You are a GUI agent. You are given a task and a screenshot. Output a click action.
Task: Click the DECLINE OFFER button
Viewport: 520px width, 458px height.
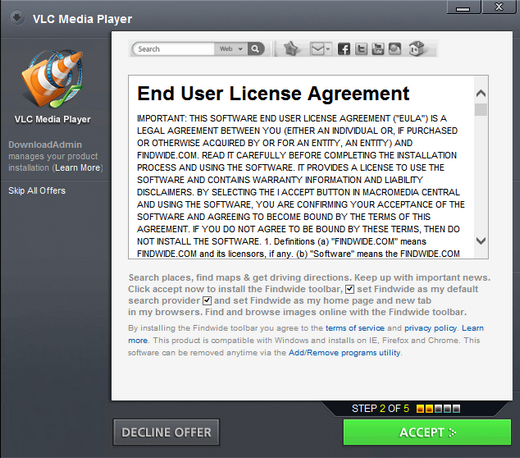[166, 432]
